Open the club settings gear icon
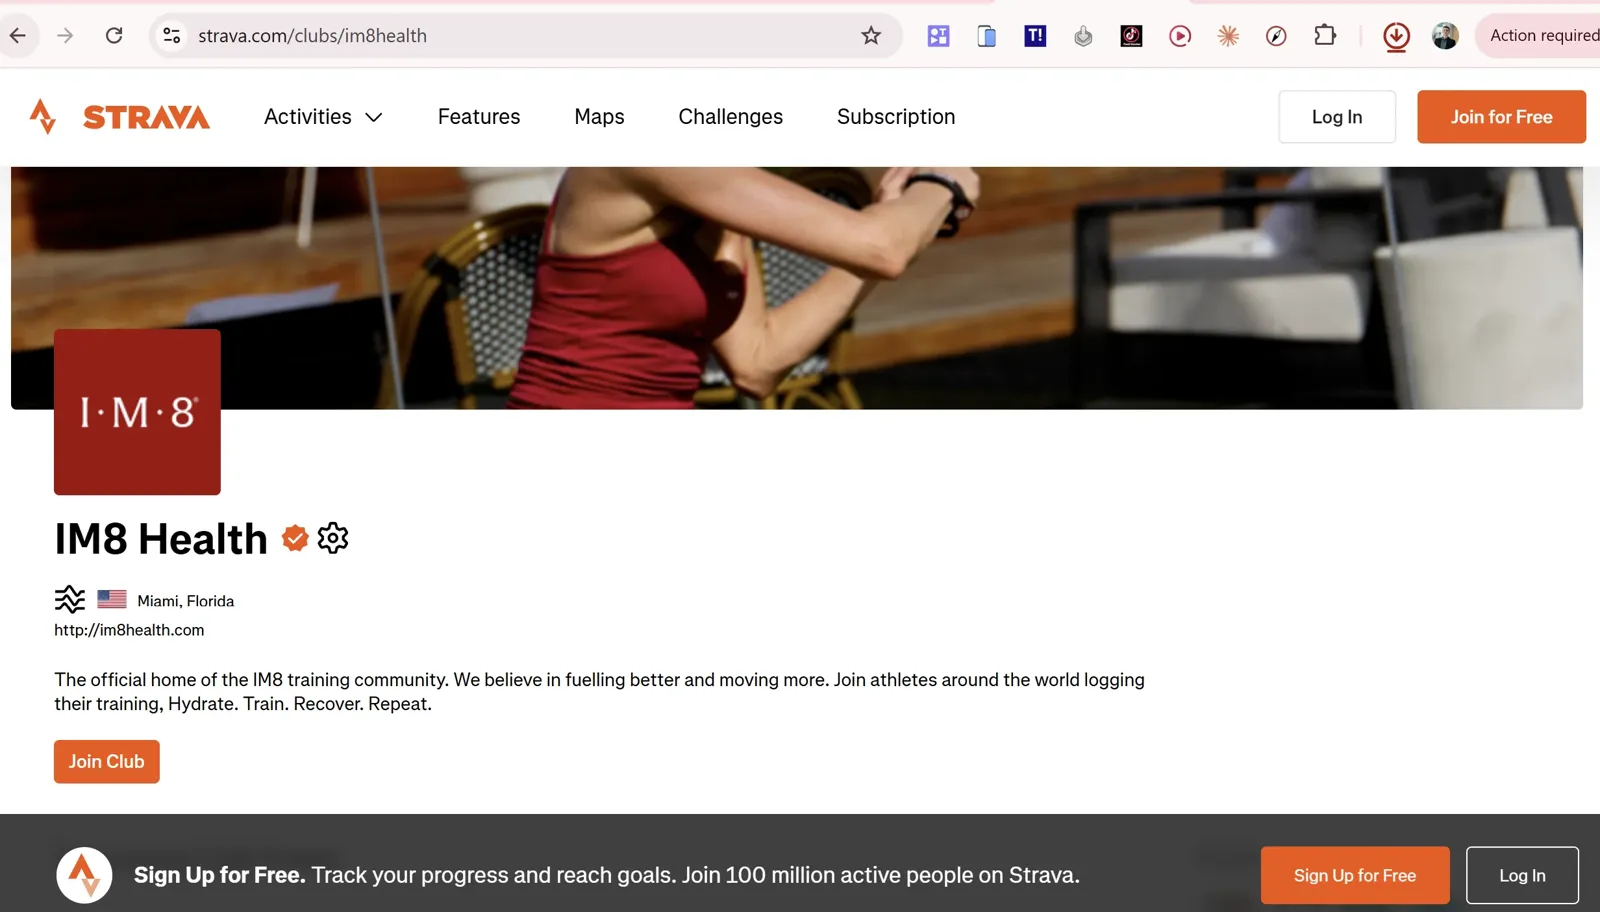The image size is (1600, 912). coord(333,538)
